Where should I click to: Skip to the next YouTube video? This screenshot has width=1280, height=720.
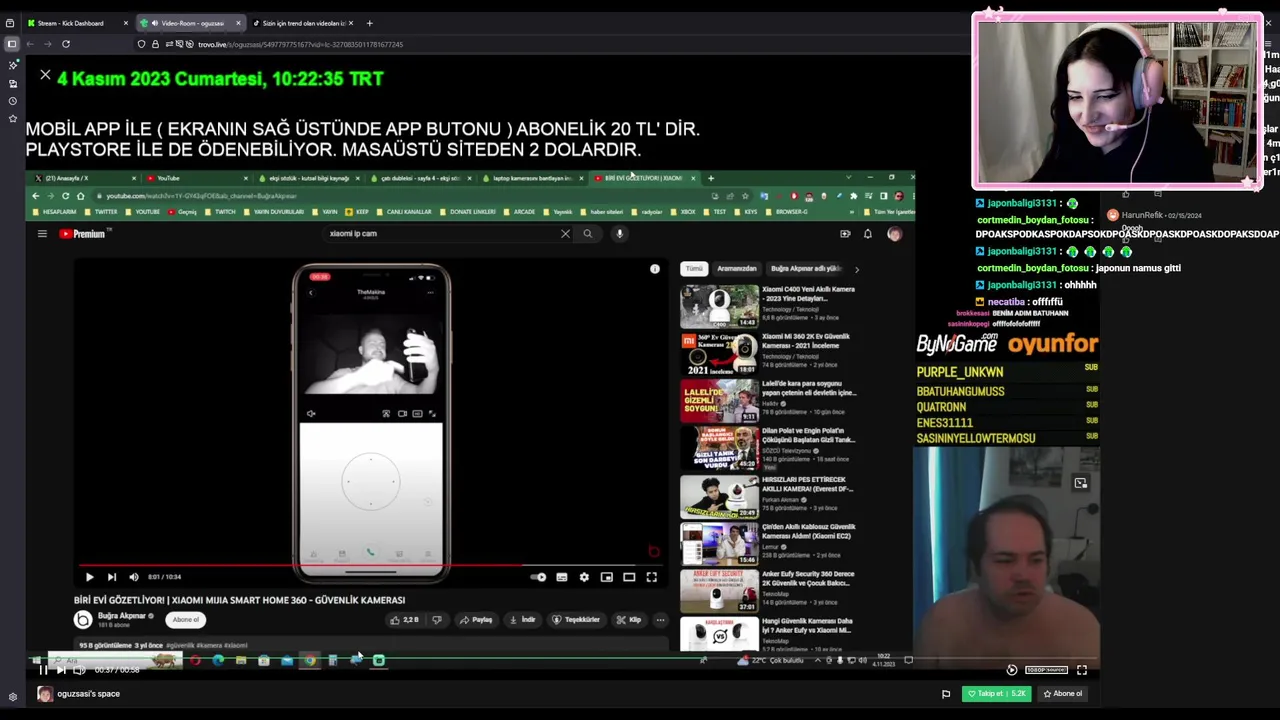point(111,577)
